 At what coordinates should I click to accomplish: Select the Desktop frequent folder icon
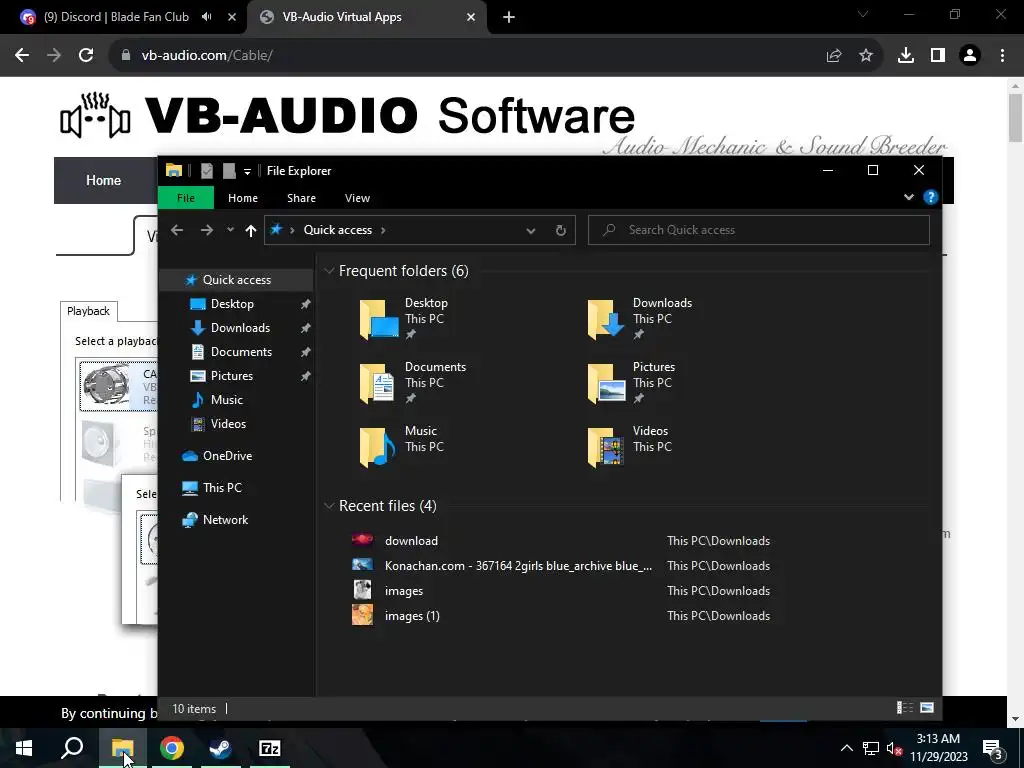click(x=378, y=319)
